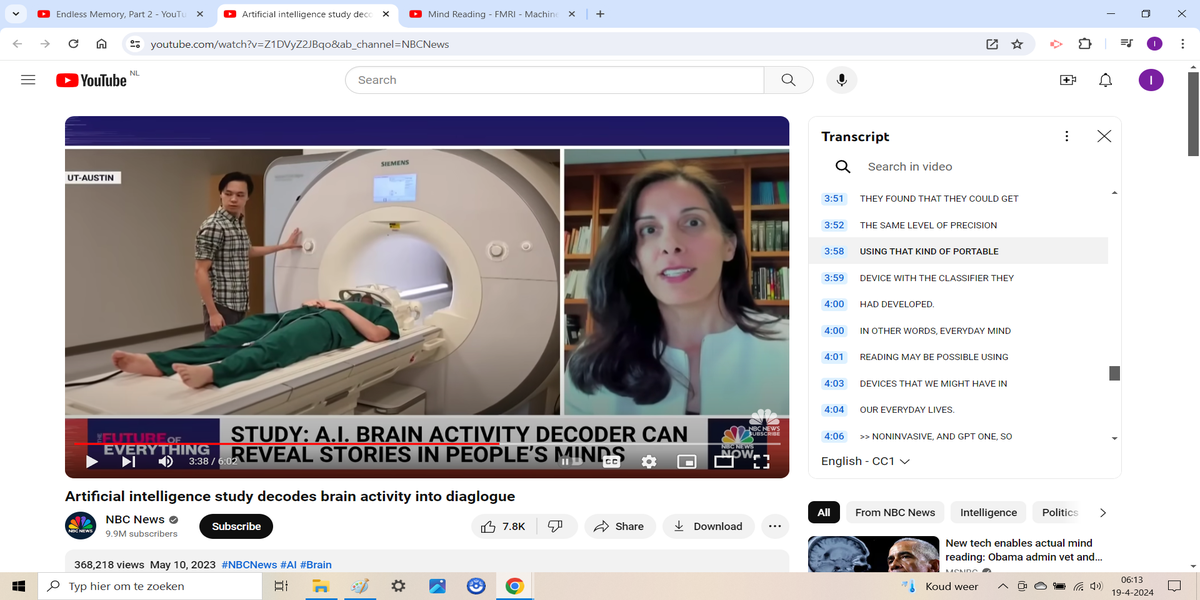Viewport: 1200px width, 600px height.
Task: Select the Intelligence filter chip
Action: pyautogui.click(x=988, y=512)
